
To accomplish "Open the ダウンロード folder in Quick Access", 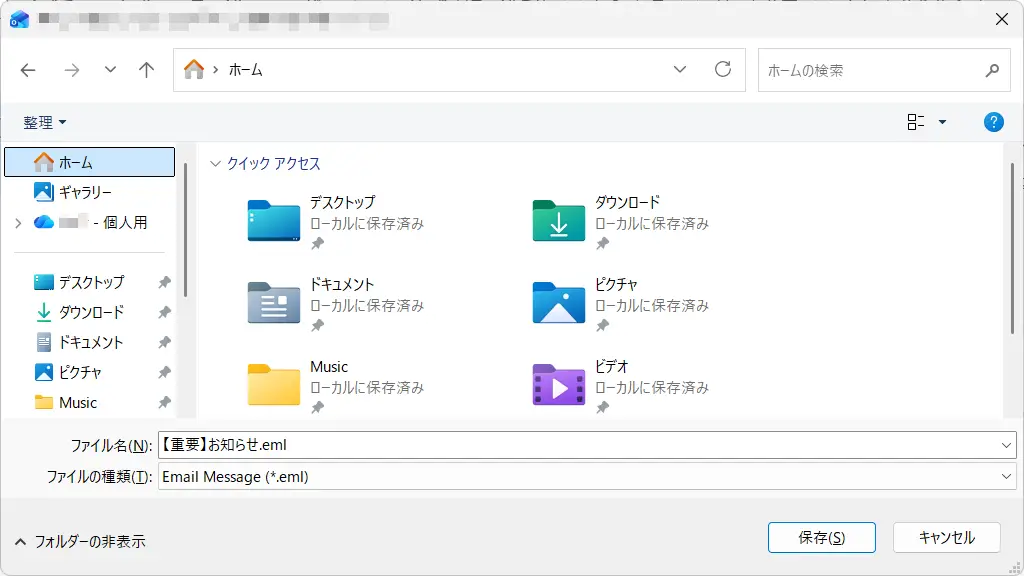I will 558,221.
